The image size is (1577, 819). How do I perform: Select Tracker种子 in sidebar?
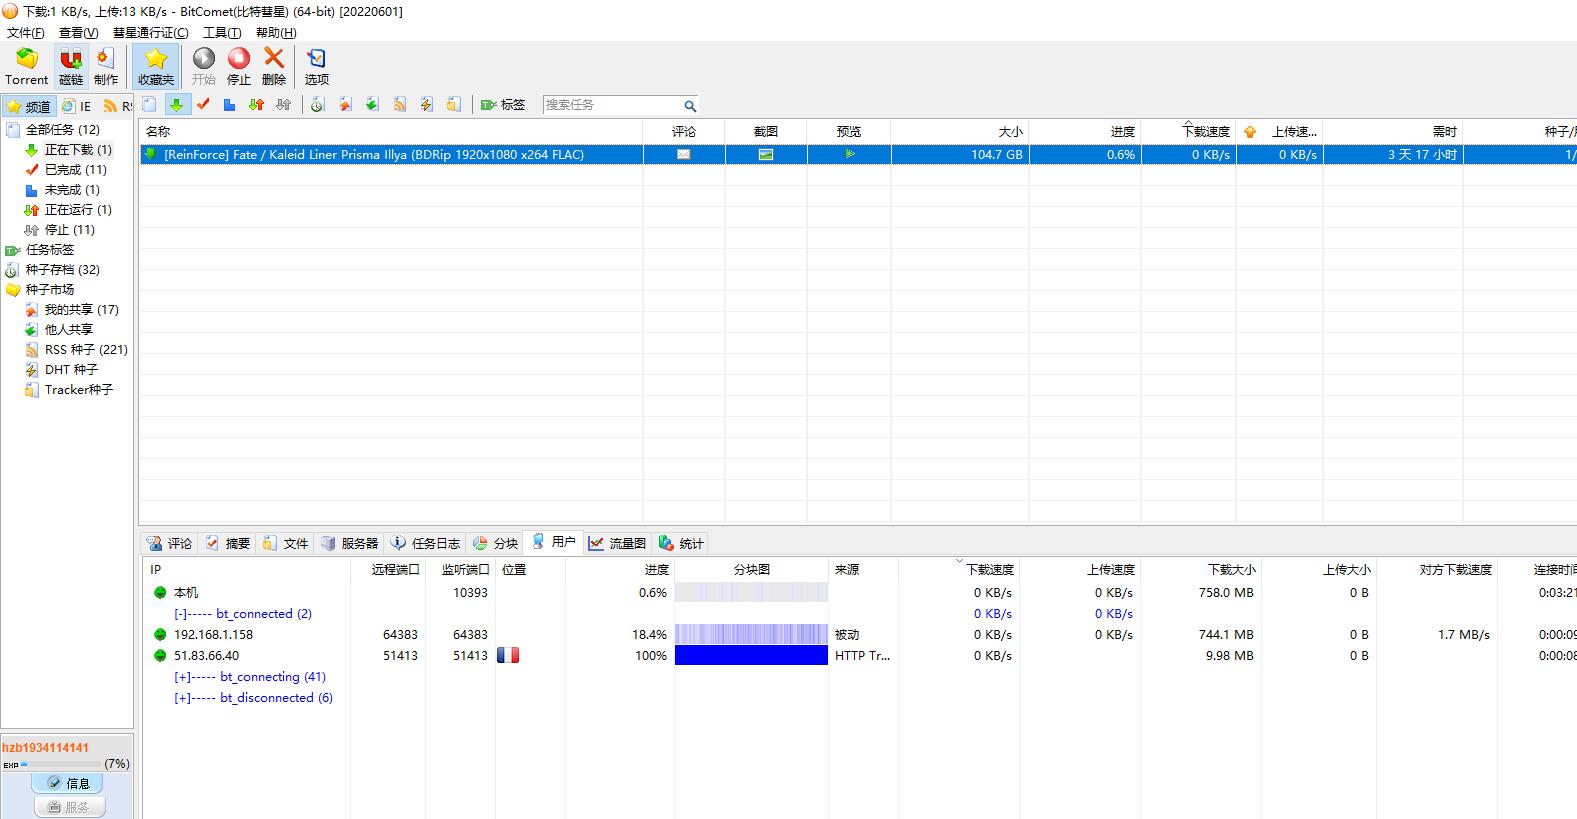click(78, 390)
